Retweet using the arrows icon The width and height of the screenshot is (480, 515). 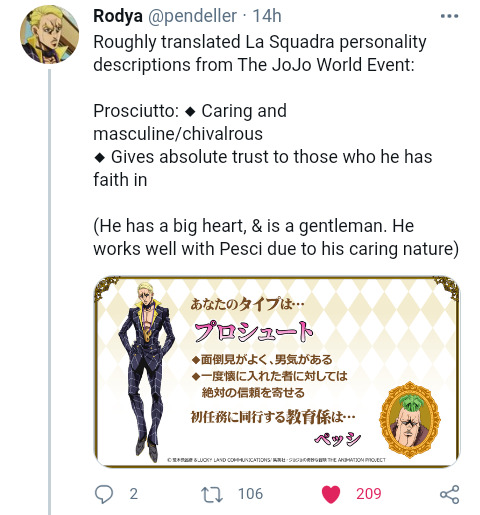[211, 494]
